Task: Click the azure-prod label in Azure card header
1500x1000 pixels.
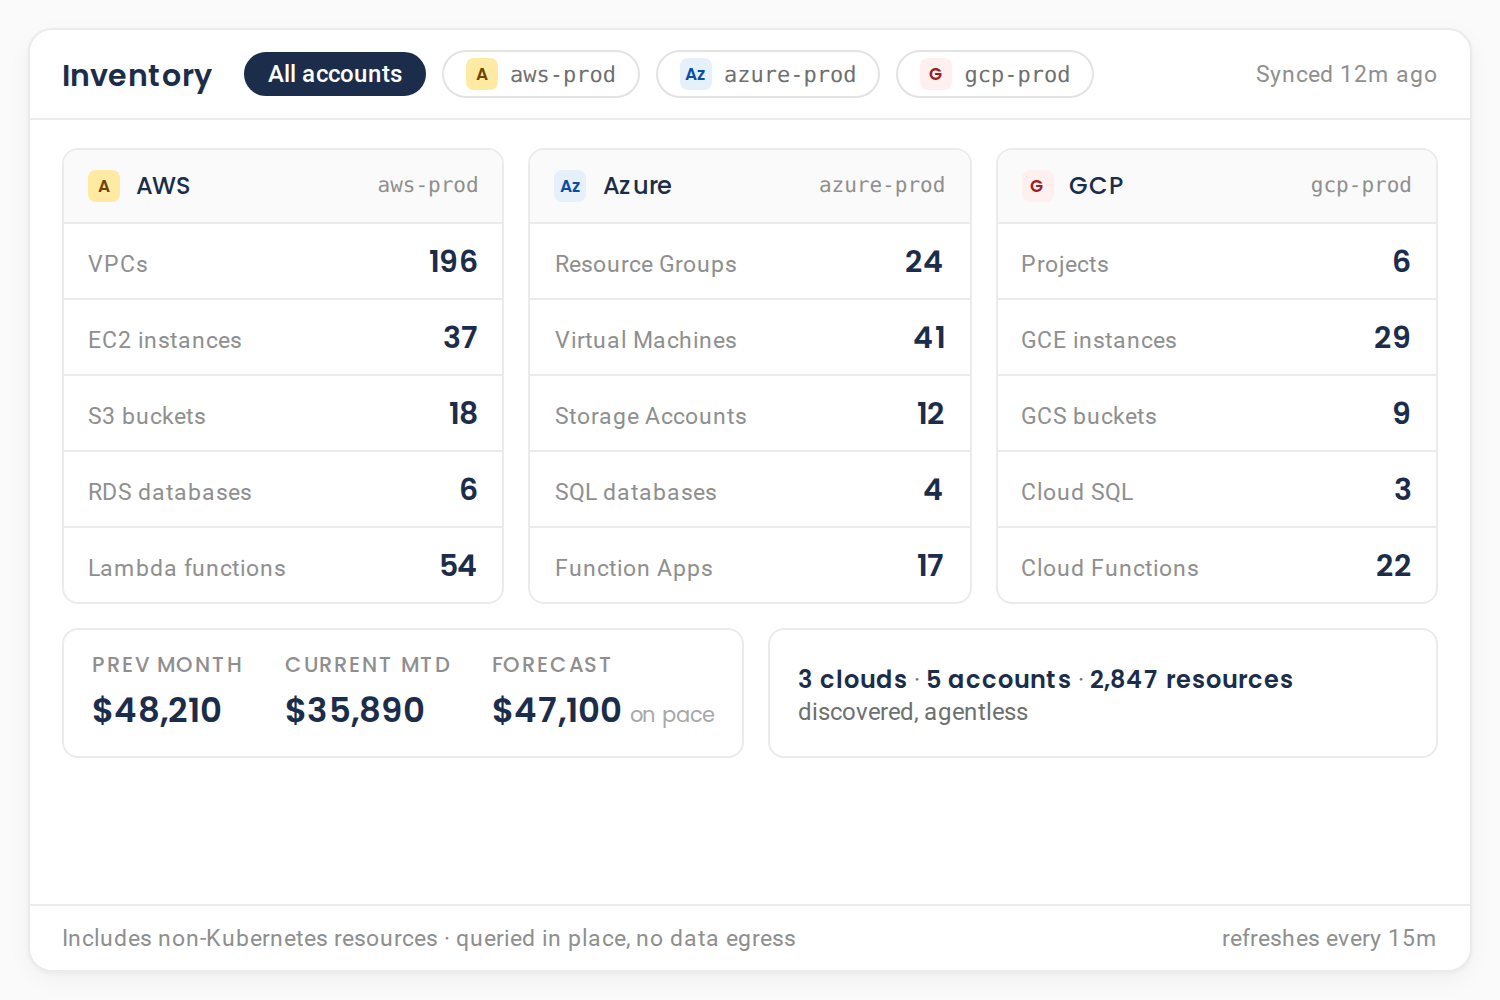Action: (882, 185)
